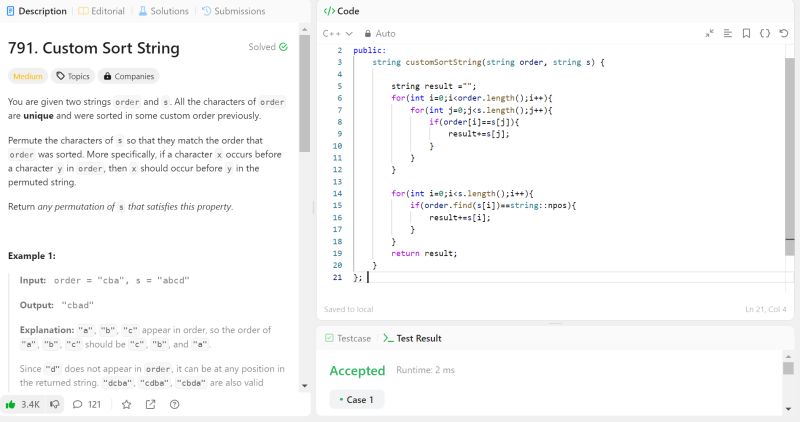Click the Ln 21, Col 4 status text
The height and width of the screenshot is (422, 800).
pos(766,309)
